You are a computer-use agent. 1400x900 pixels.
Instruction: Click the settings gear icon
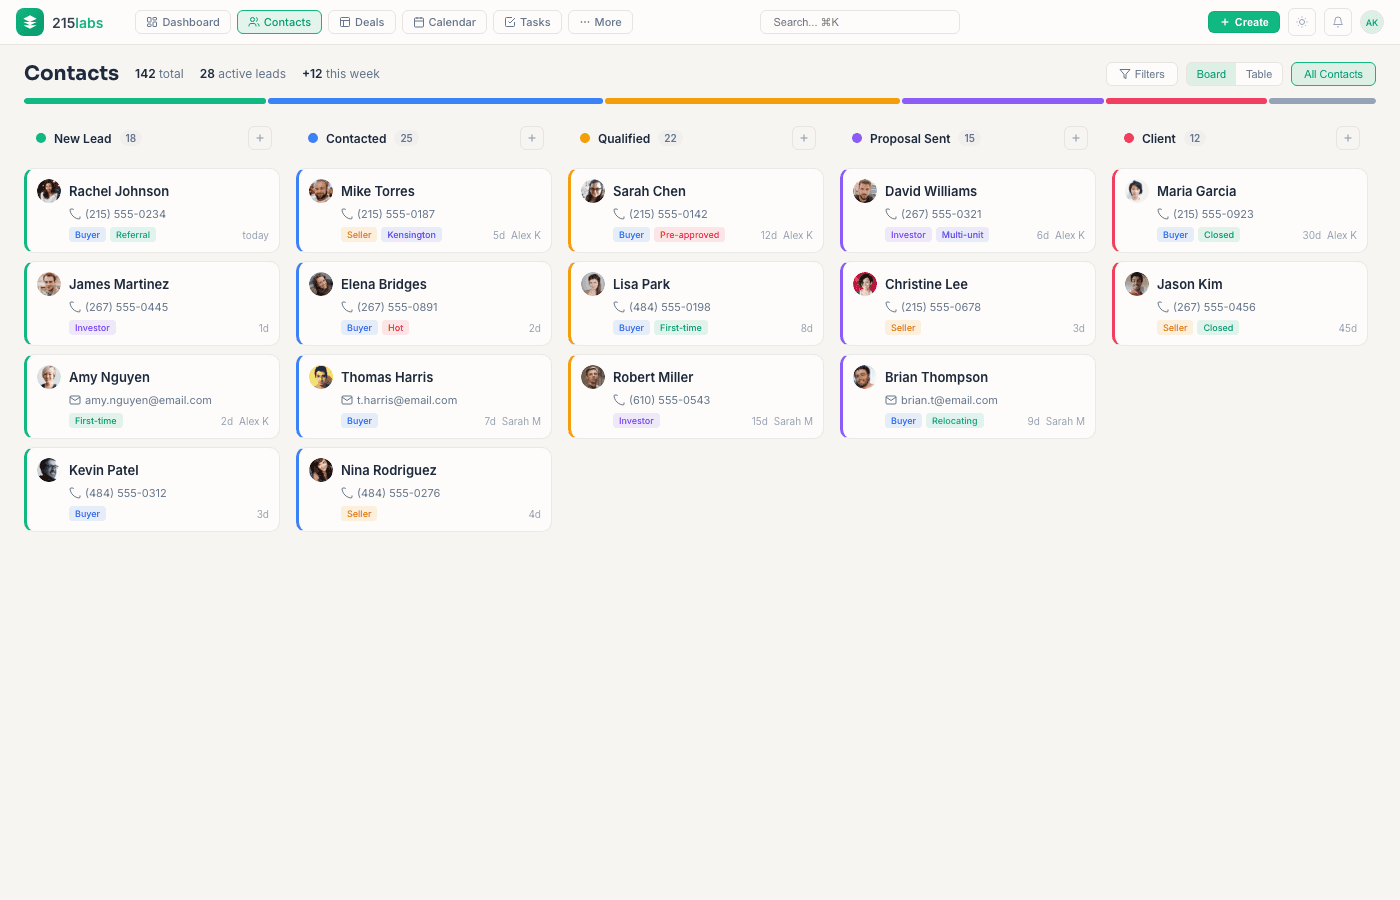[x=1301, y=21]
